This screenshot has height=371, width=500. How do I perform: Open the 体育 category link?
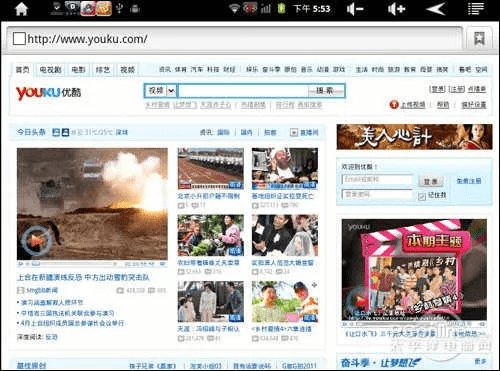pos(181,70)
